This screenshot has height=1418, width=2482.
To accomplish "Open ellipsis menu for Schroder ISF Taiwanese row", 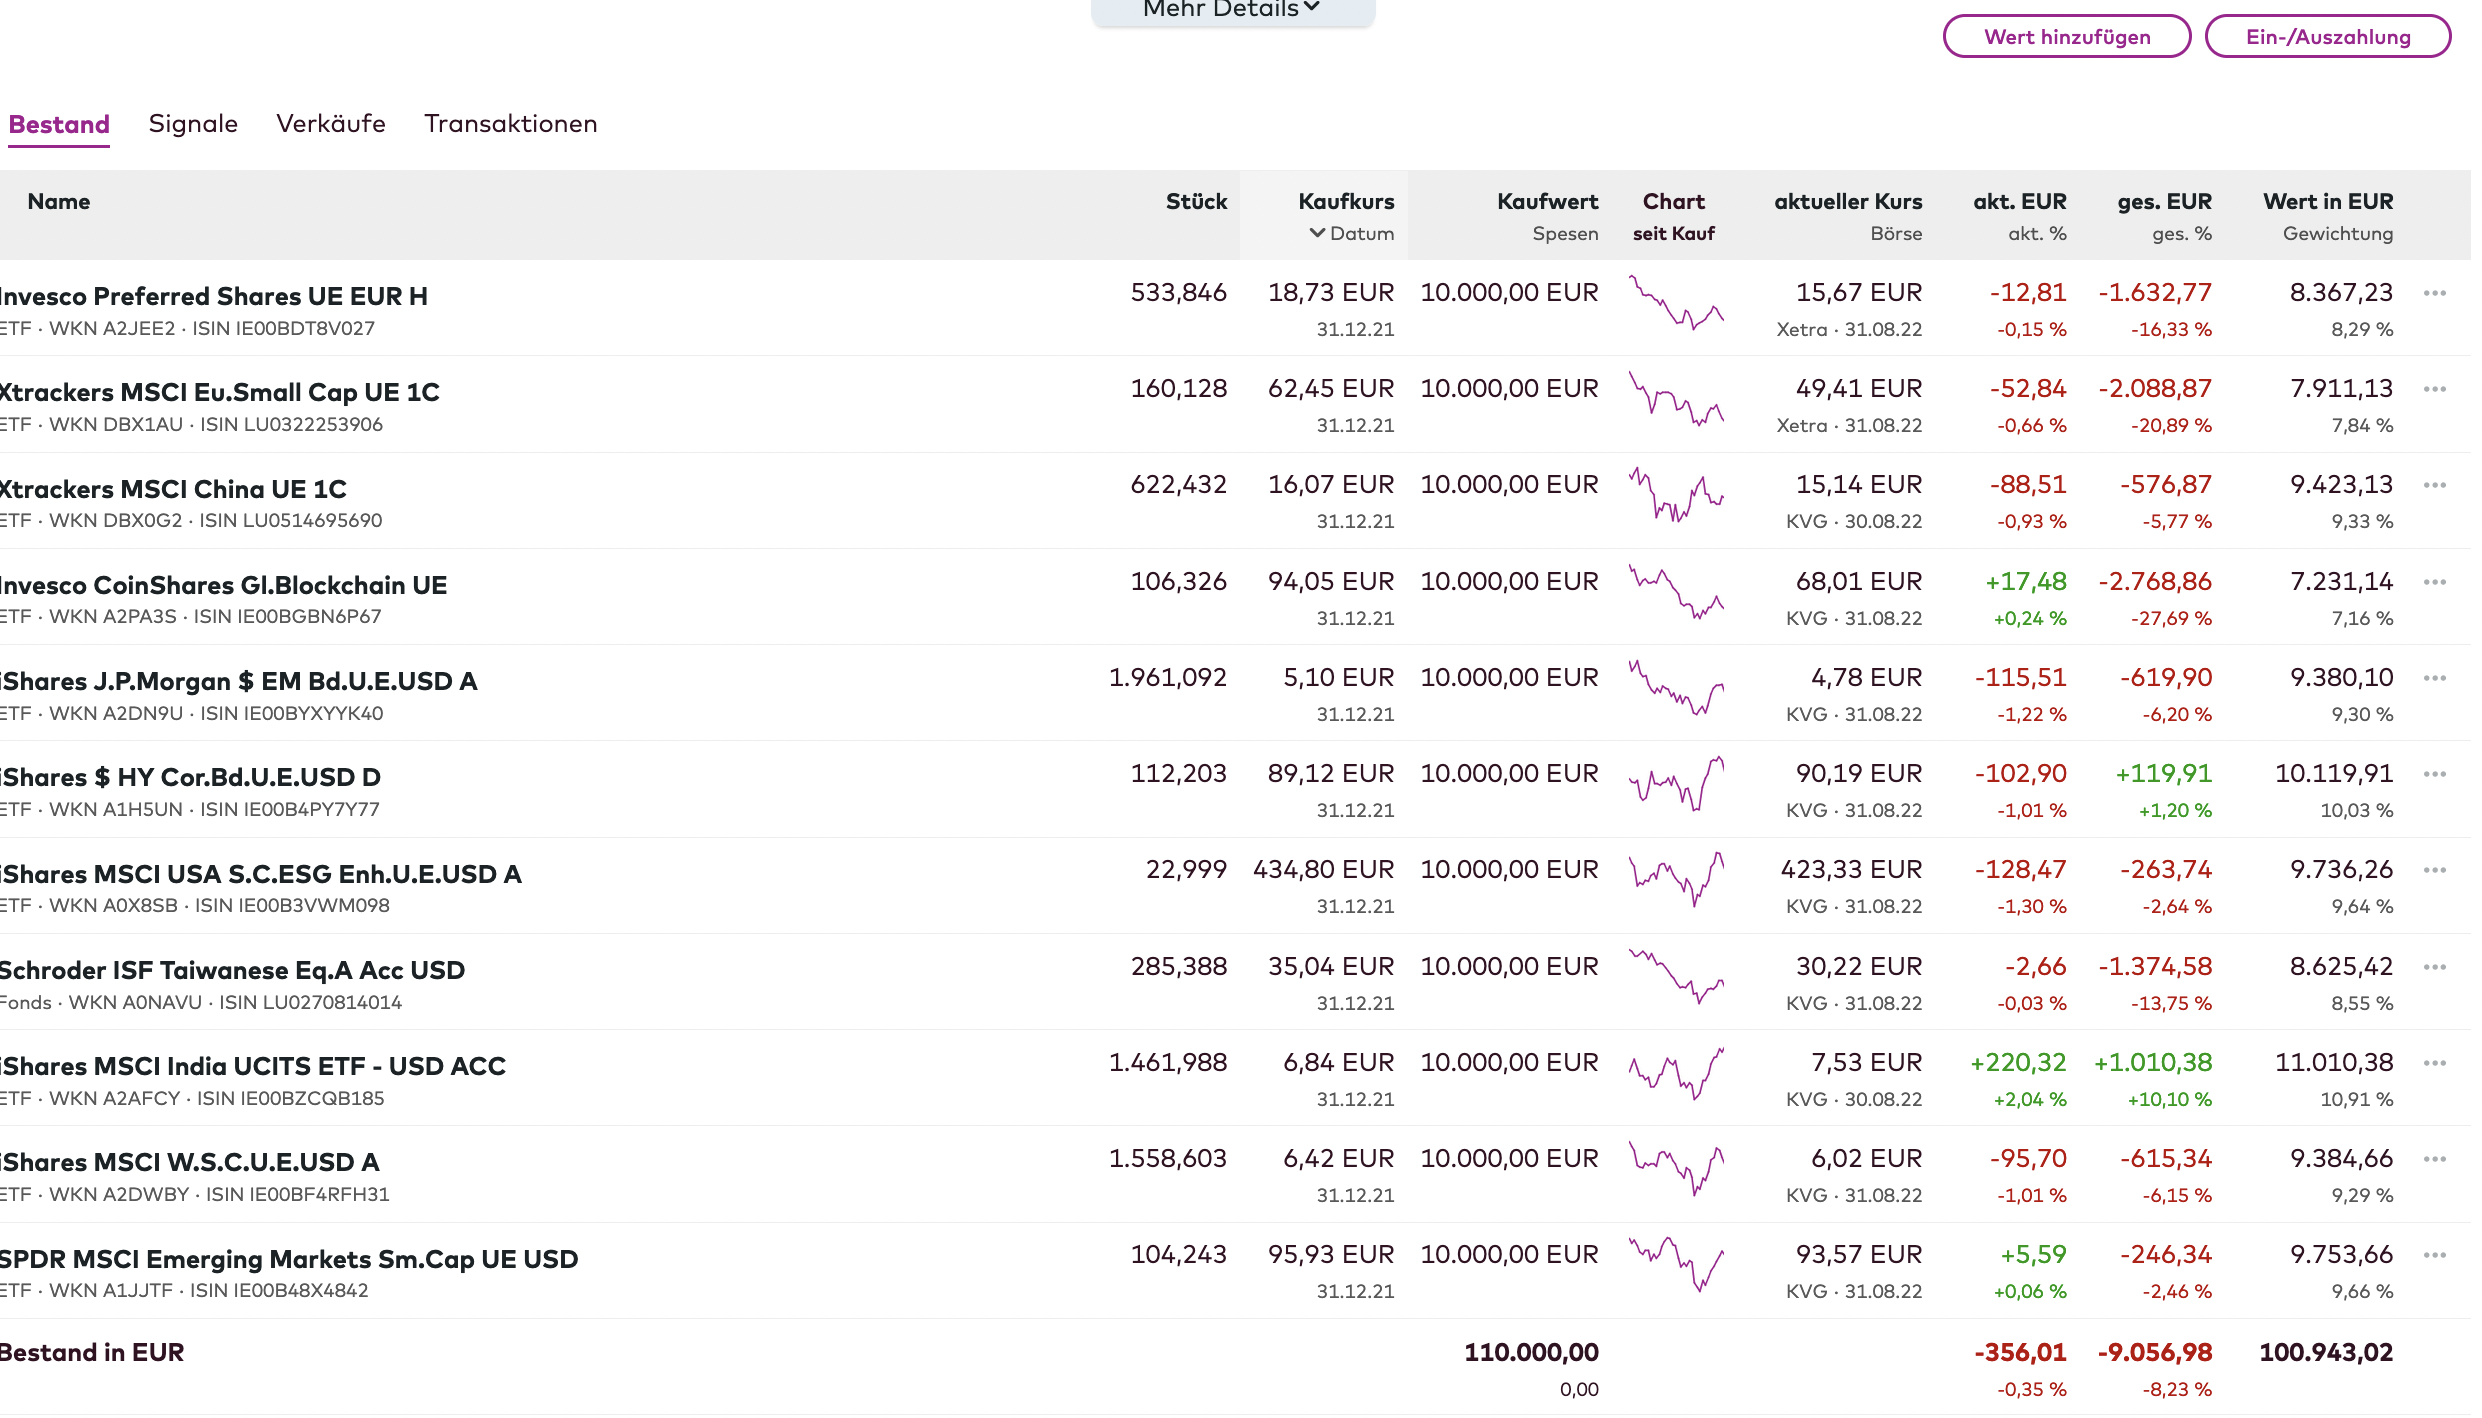I will (2434, 967).
